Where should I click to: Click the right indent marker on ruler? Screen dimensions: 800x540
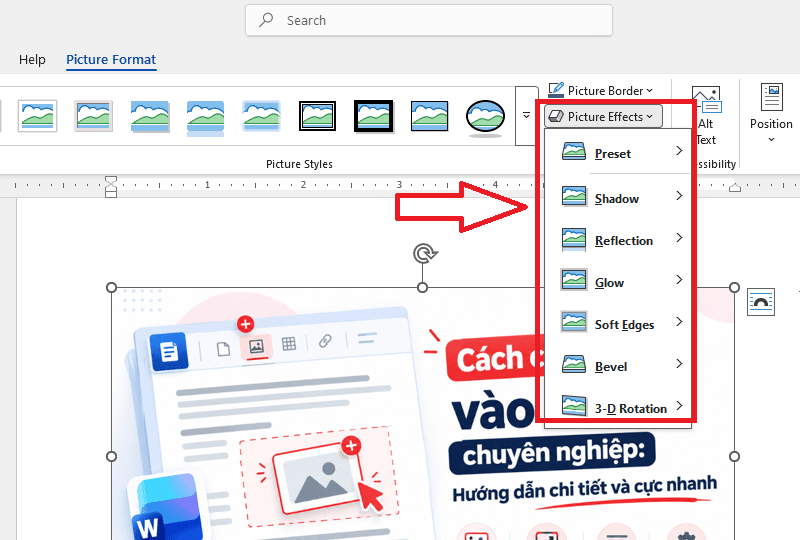point(735,188)
